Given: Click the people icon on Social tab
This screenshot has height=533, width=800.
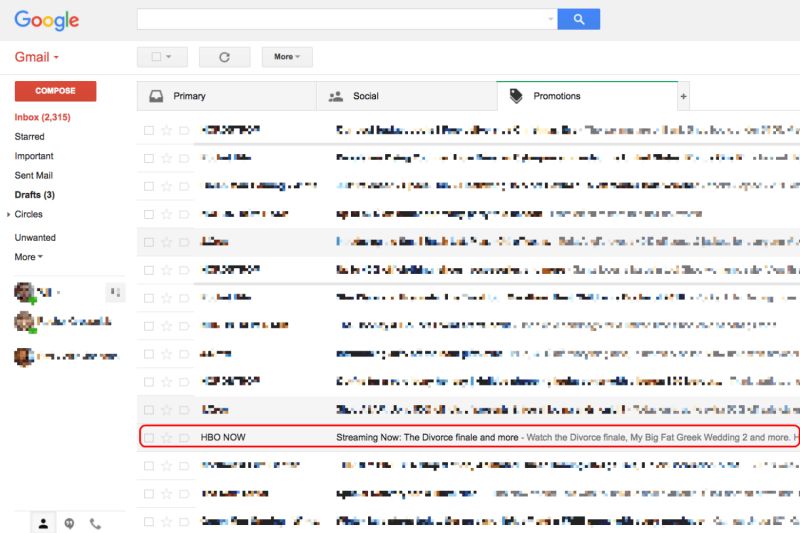Looking at the screenshot, I should click(x=336, y=96).
